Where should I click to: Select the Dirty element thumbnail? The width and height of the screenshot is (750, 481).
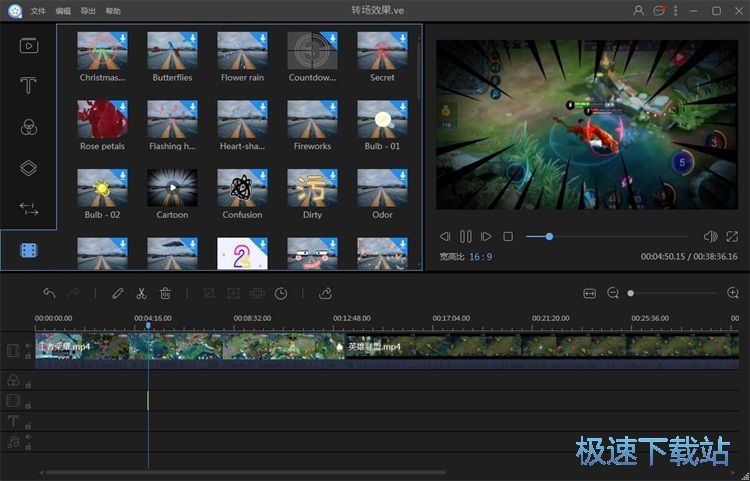click(x=312, y=188)
